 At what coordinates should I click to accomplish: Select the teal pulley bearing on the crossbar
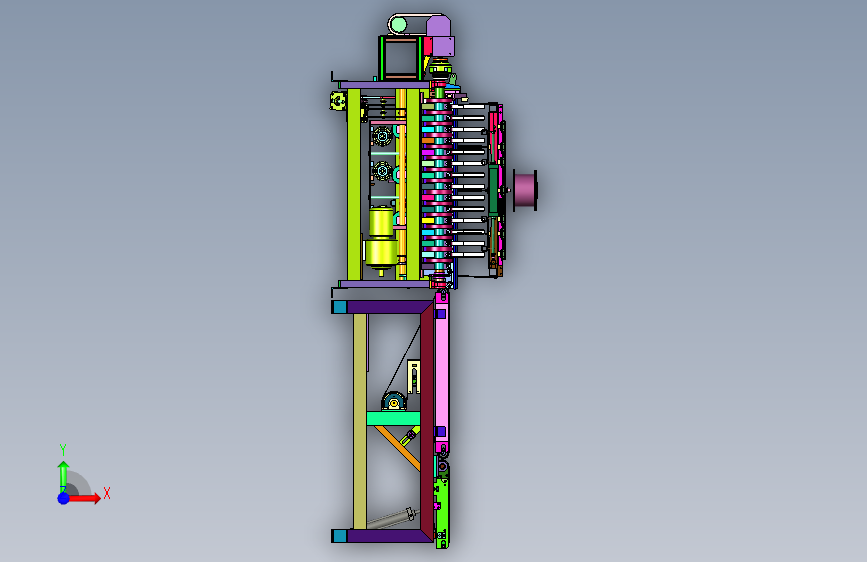pyautogui.click(x=394, y=401)
